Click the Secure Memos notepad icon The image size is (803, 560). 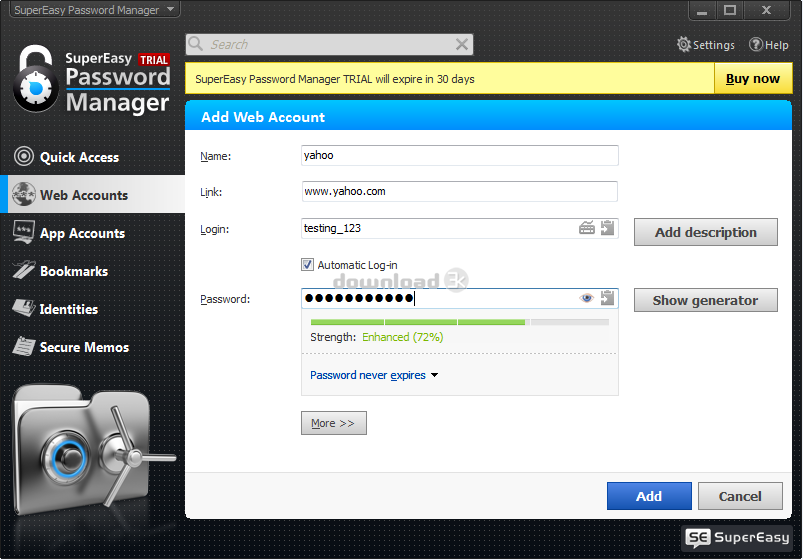coord(23,347)
